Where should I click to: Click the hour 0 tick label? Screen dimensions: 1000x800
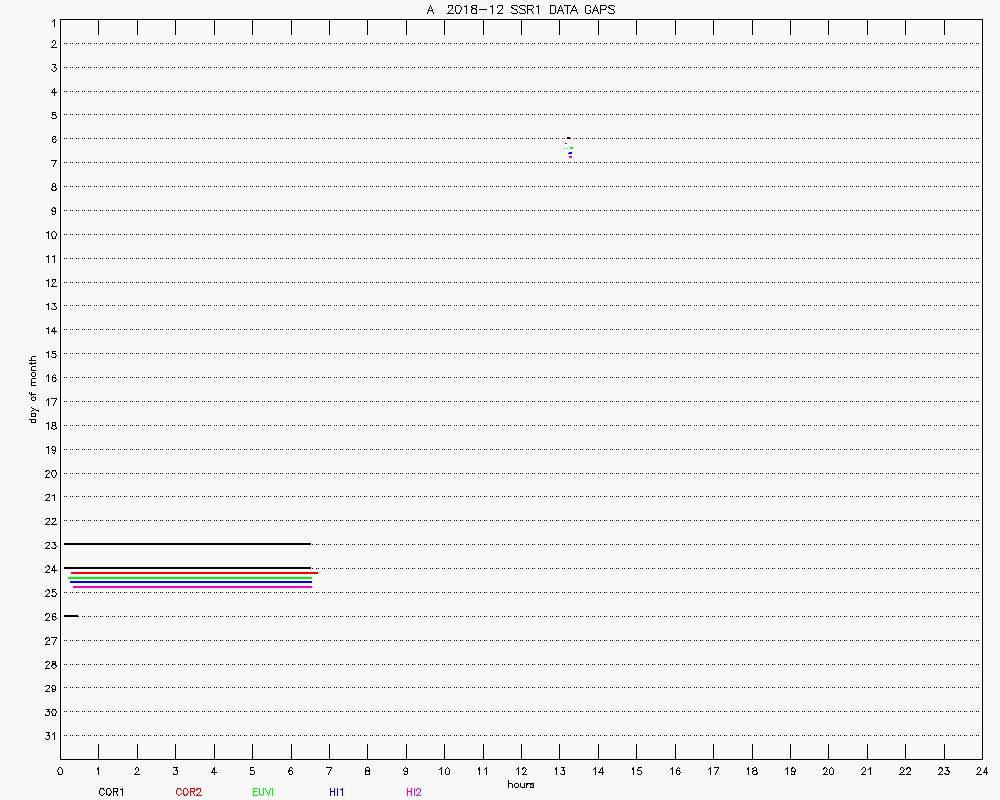click(x=60, y=771)
